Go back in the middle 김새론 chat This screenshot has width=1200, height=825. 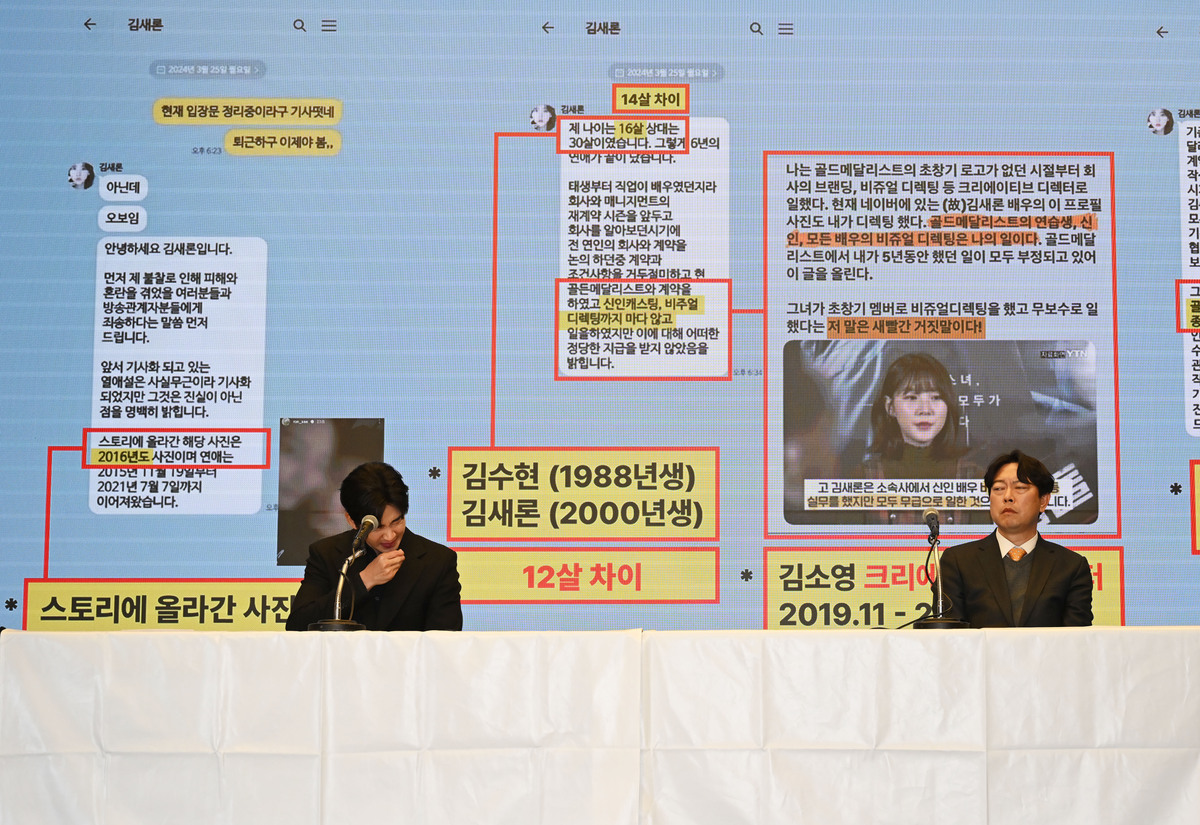pyautogui.click(x=547, y=28)
